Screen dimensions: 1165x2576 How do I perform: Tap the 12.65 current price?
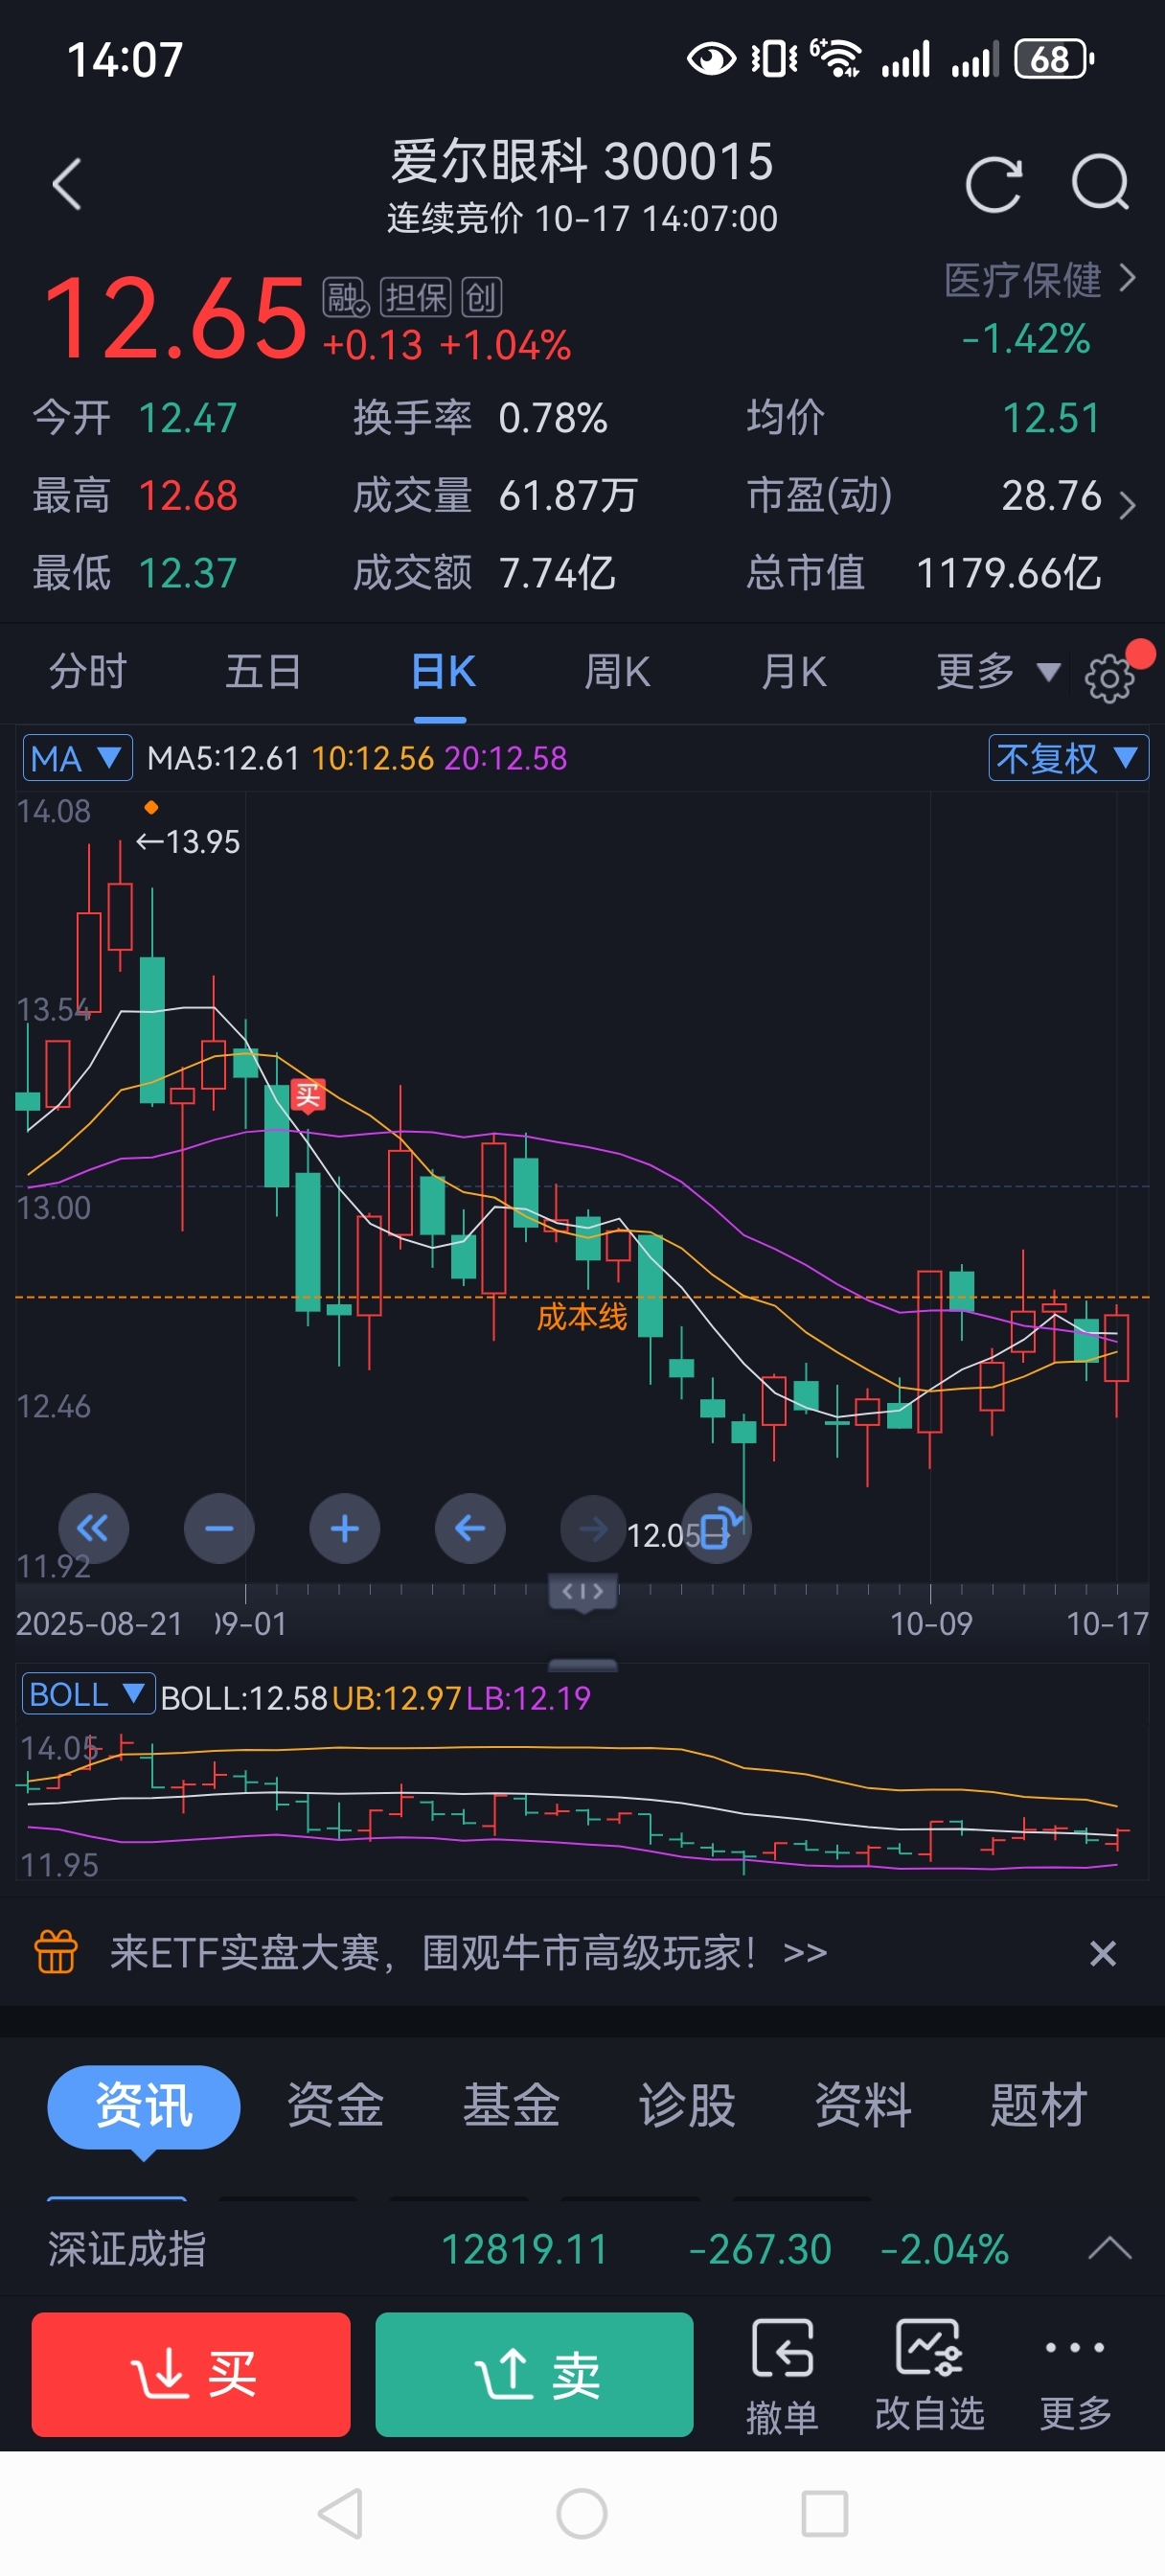(x=175, y=319)
